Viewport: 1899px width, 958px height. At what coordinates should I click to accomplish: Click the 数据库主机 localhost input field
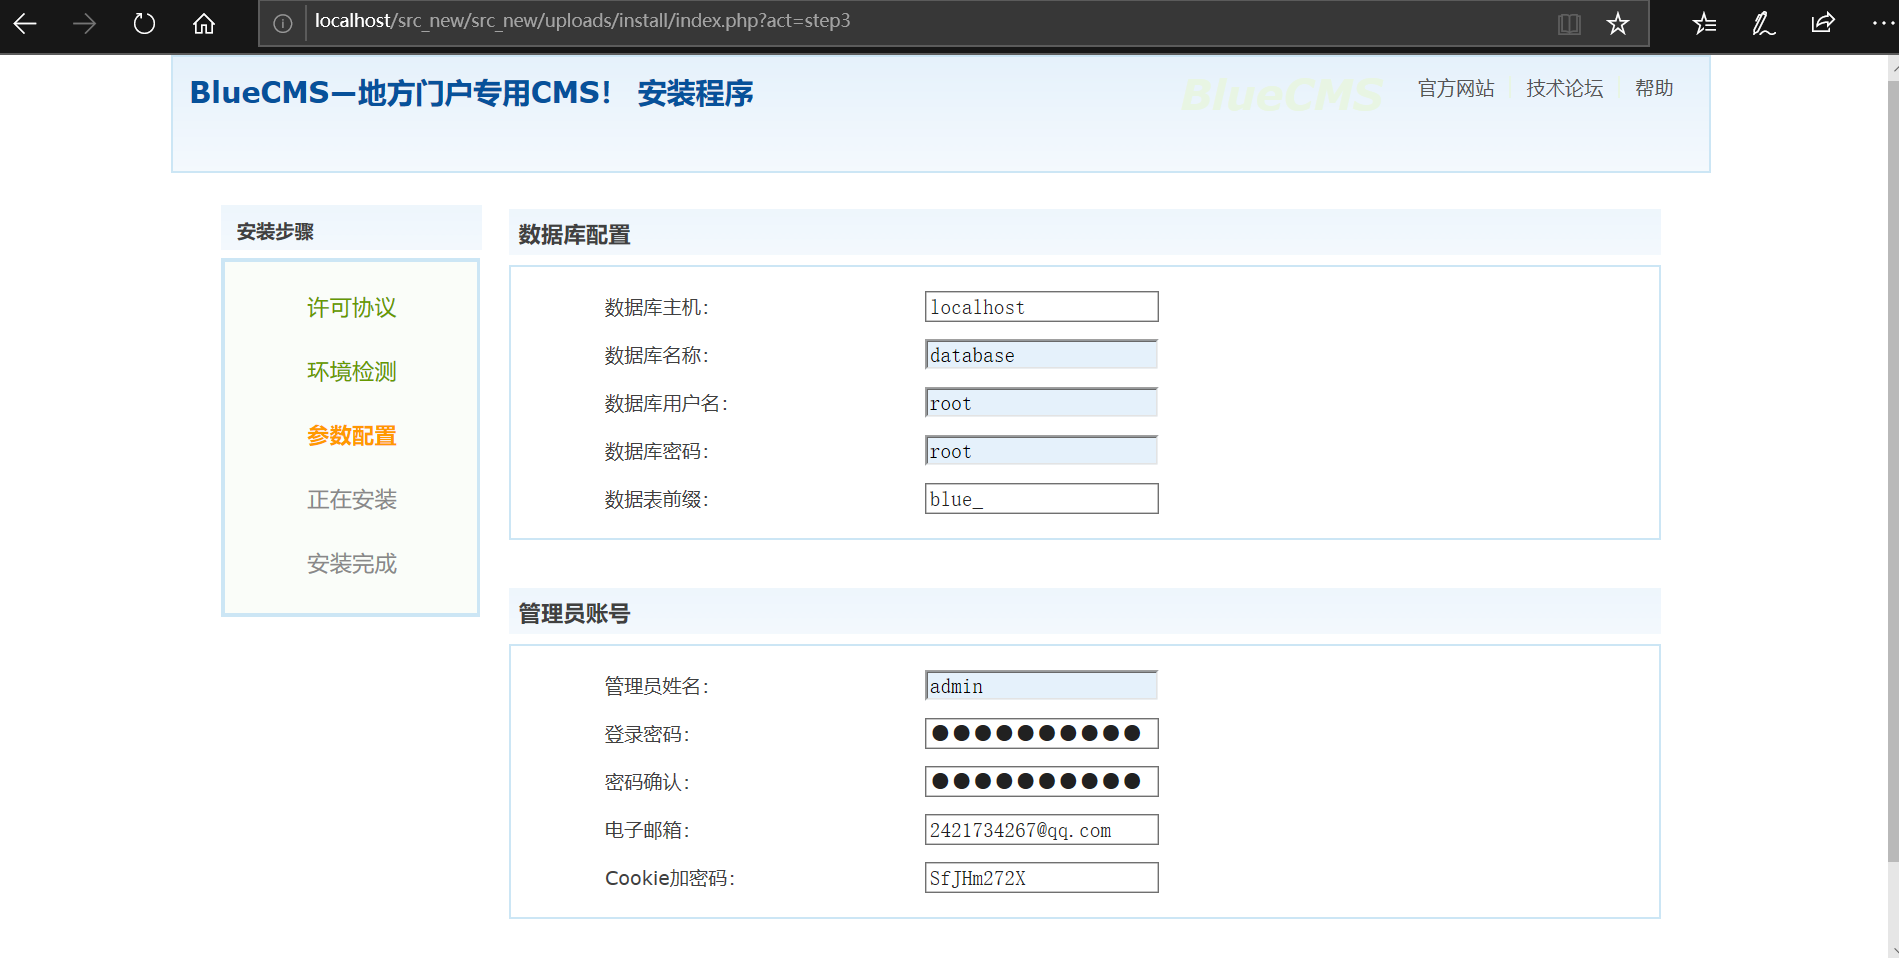click(x=1040, y=306)
